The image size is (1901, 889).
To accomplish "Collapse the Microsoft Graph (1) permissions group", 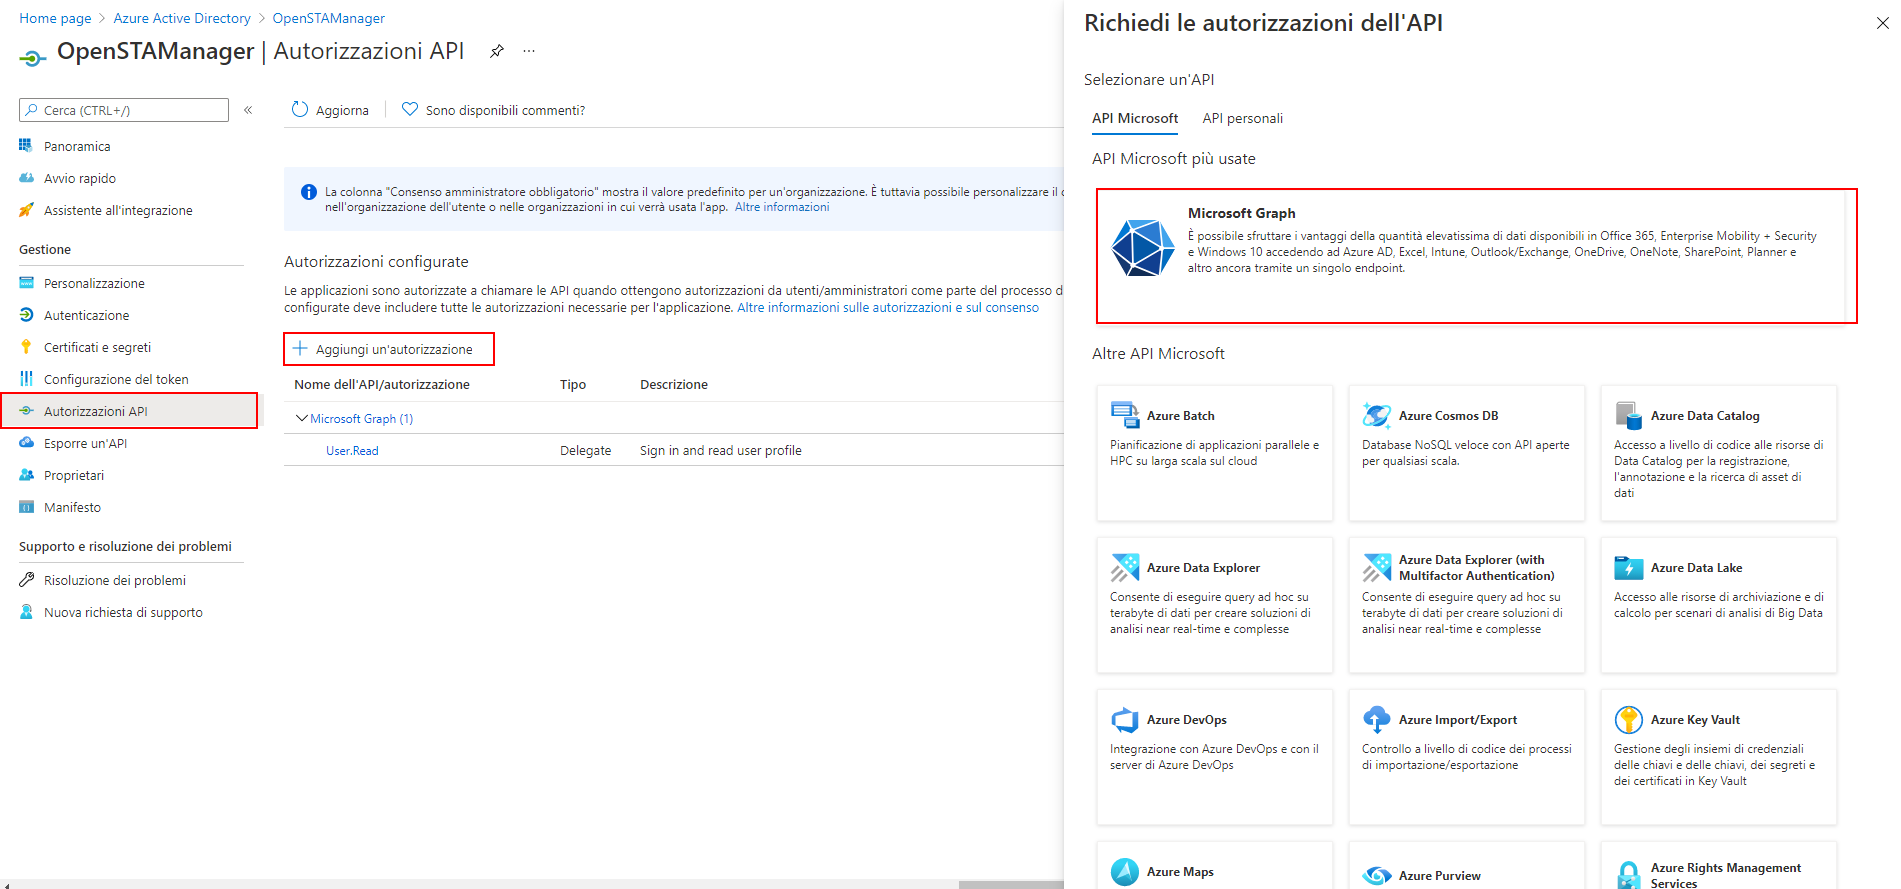I will tap(302, 418).
